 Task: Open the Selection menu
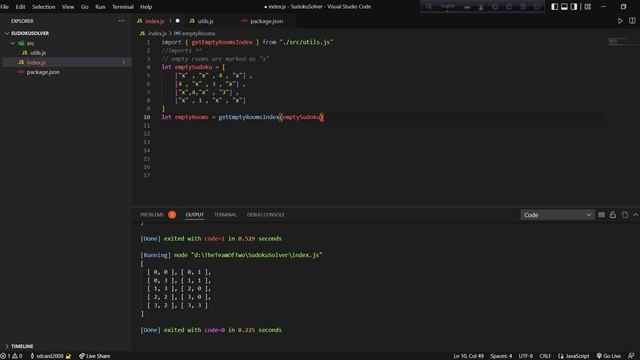(x=43, y=7)
